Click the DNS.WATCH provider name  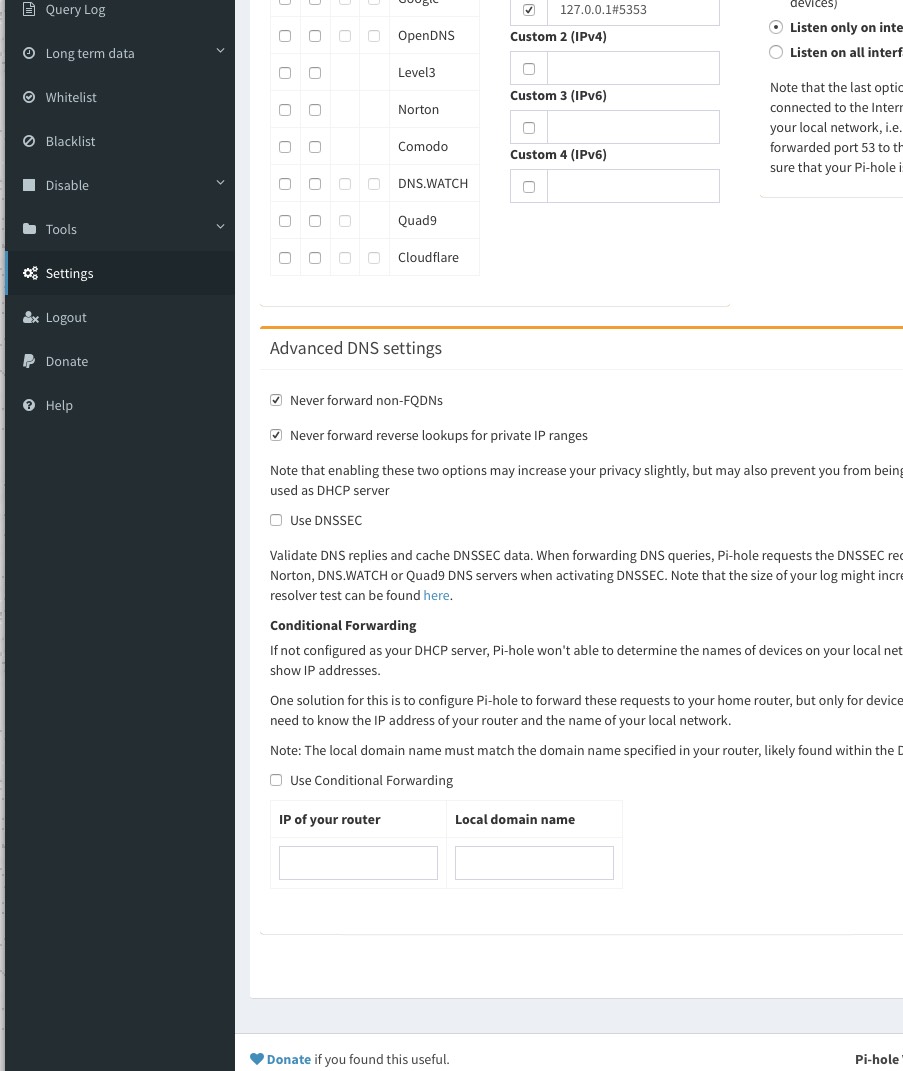432,183
